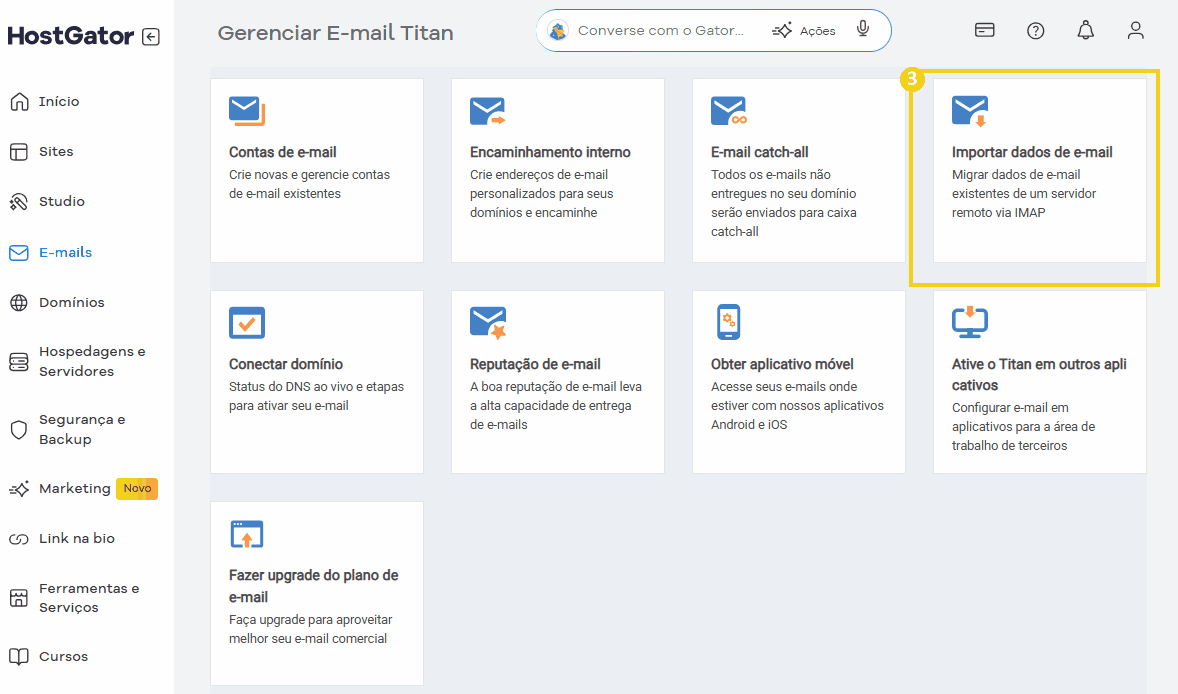1178x694 pixels.
Task: Open the E-mail catch-all title
Action: click(x=760, y=152)
